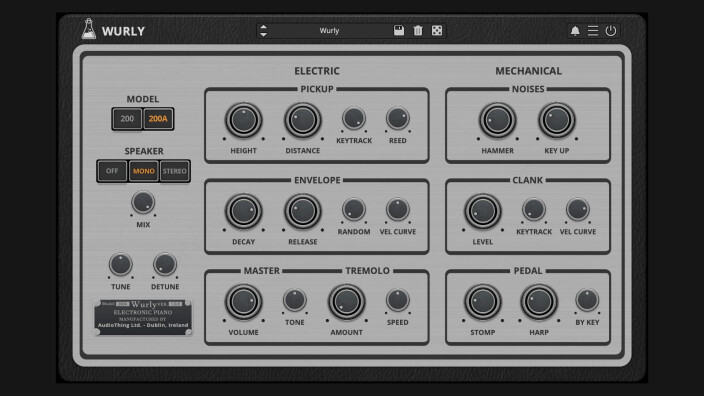Click the pickup HEIGHT knob
This screenshot has width=704, height=396.
point(243,120)
